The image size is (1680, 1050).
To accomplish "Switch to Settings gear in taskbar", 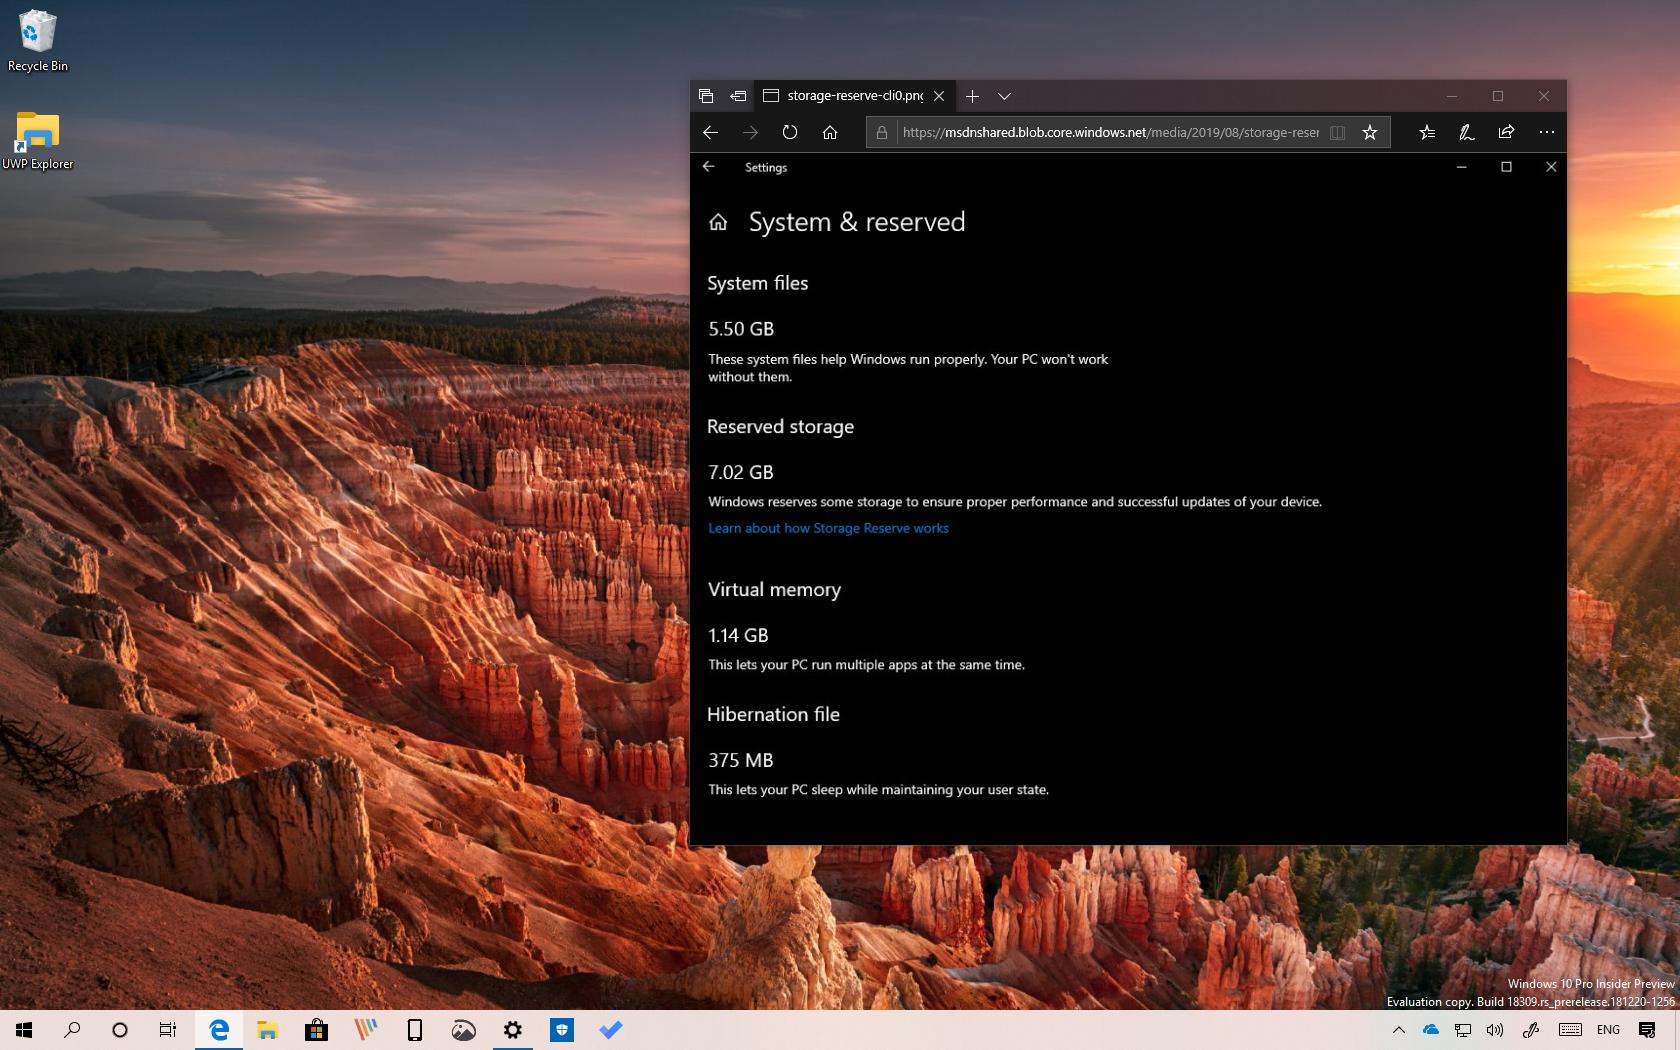I will click(512, 1030).
